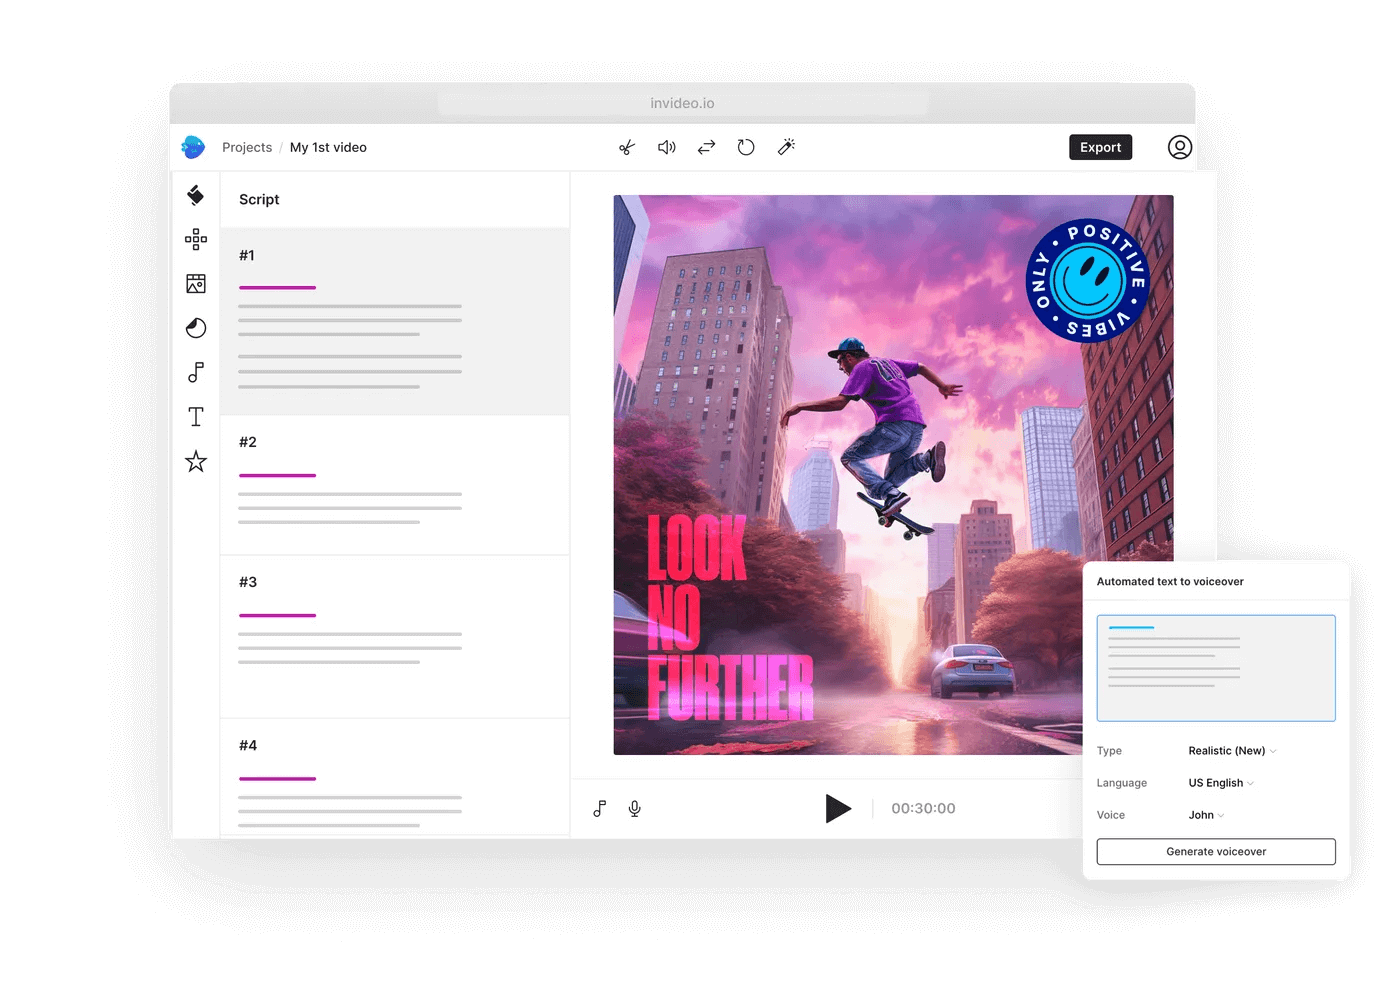This screenshot has height=992, width=1400.
Task: Open the user account profile icon
Action: [x=1180, y=148]
